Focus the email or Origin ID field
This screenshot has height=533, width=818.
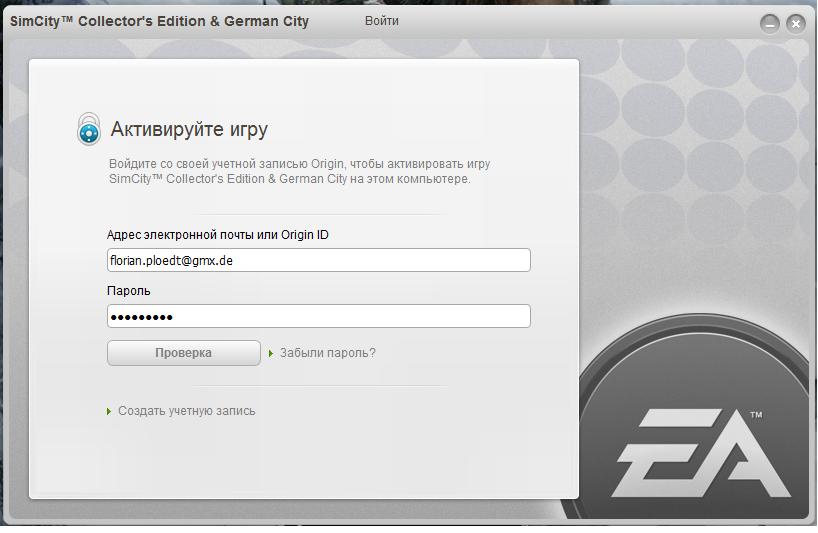coord(319,260)
